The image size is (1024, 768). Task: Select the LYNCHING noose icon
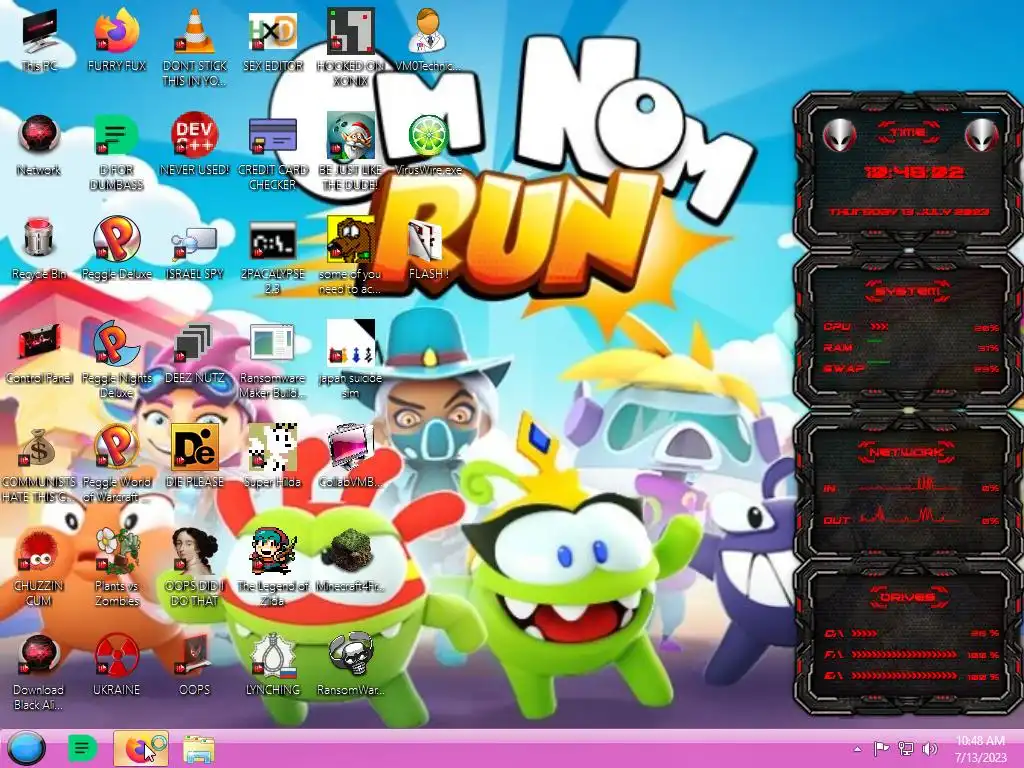point(273,656)
